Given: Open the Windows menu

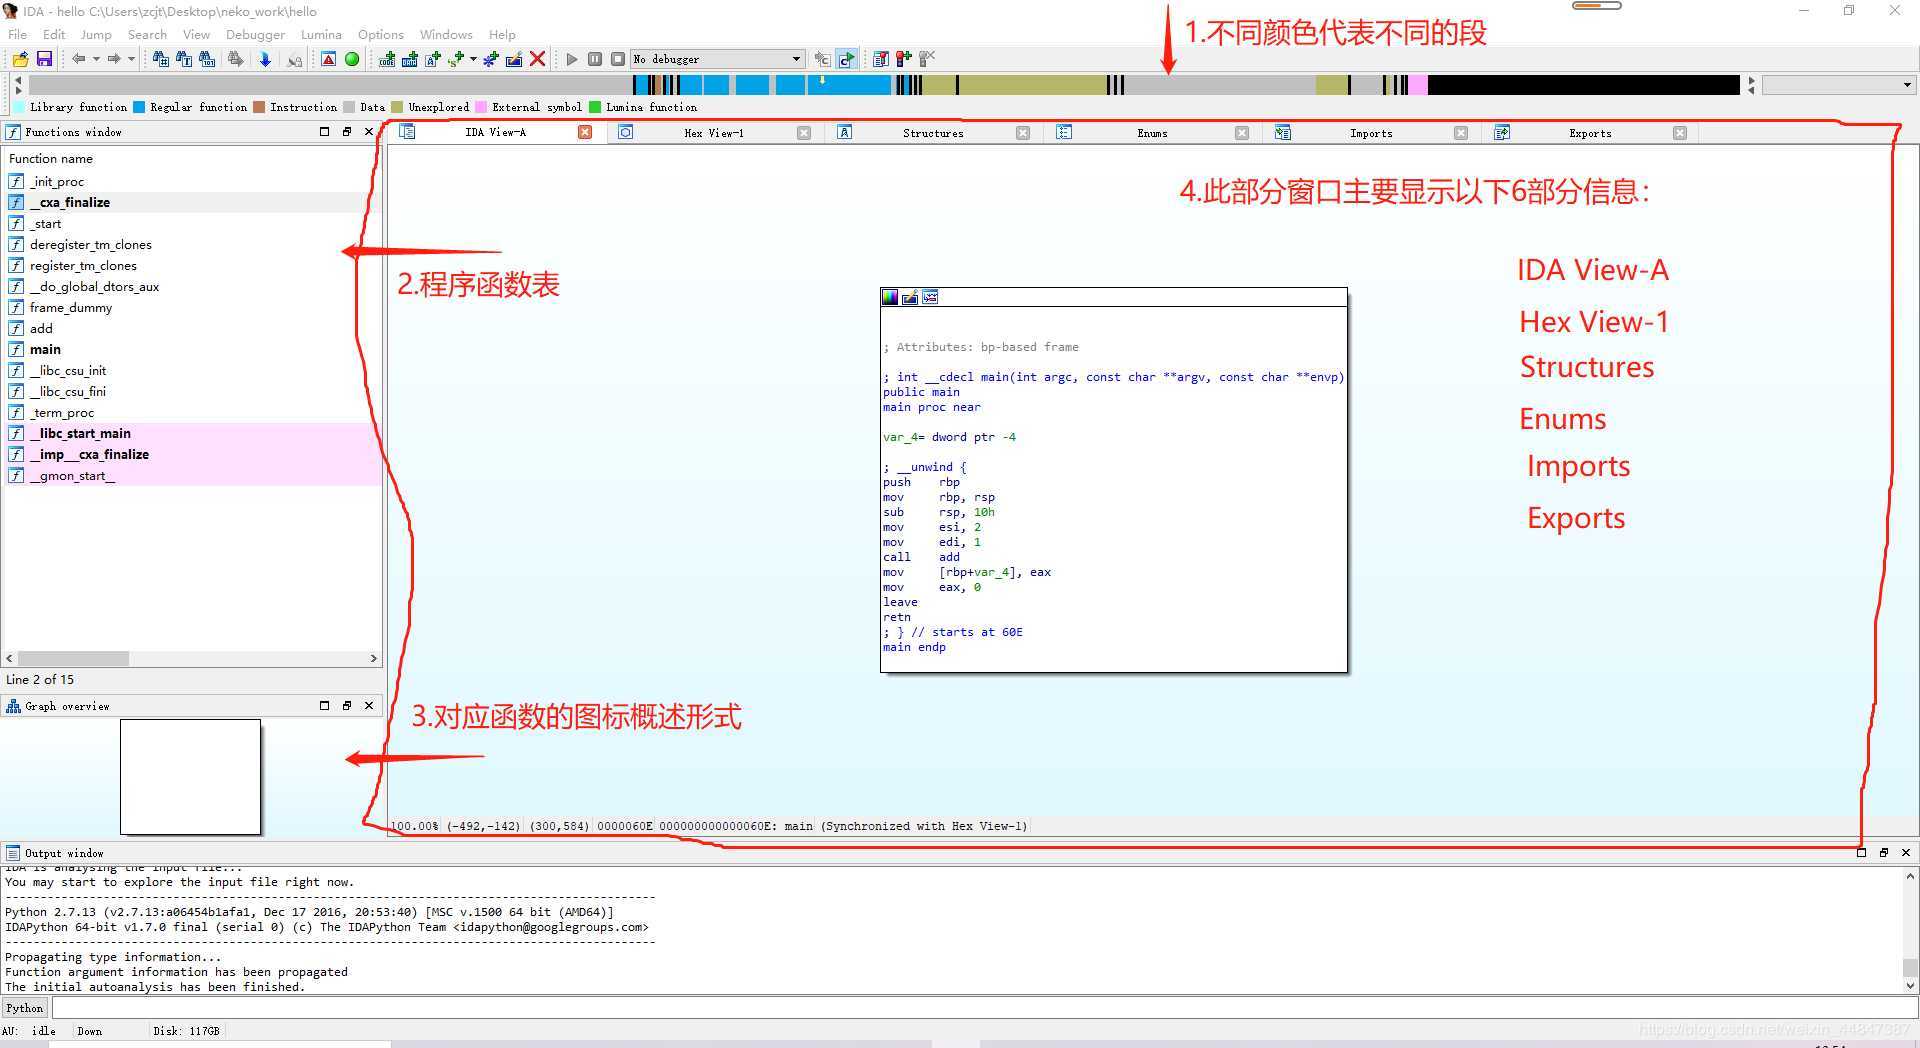Looking at the screenshot, I should click(x=446, y=34).
